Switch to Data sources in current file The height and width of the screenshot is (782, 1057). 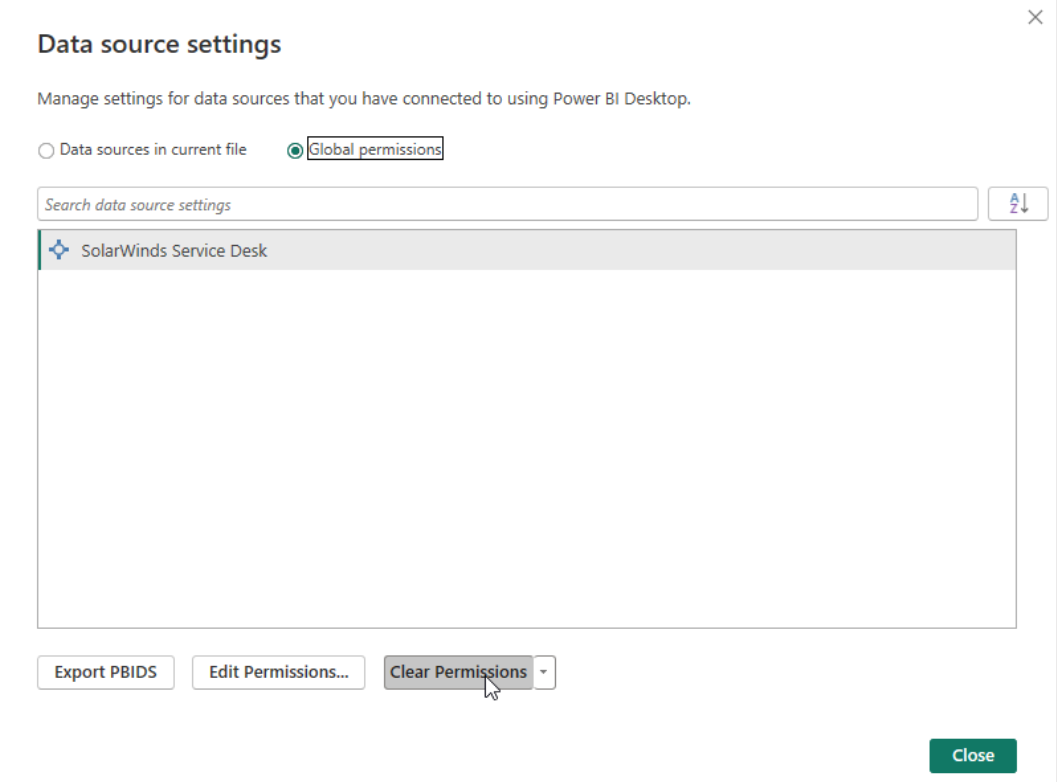(x=45, y=149)
